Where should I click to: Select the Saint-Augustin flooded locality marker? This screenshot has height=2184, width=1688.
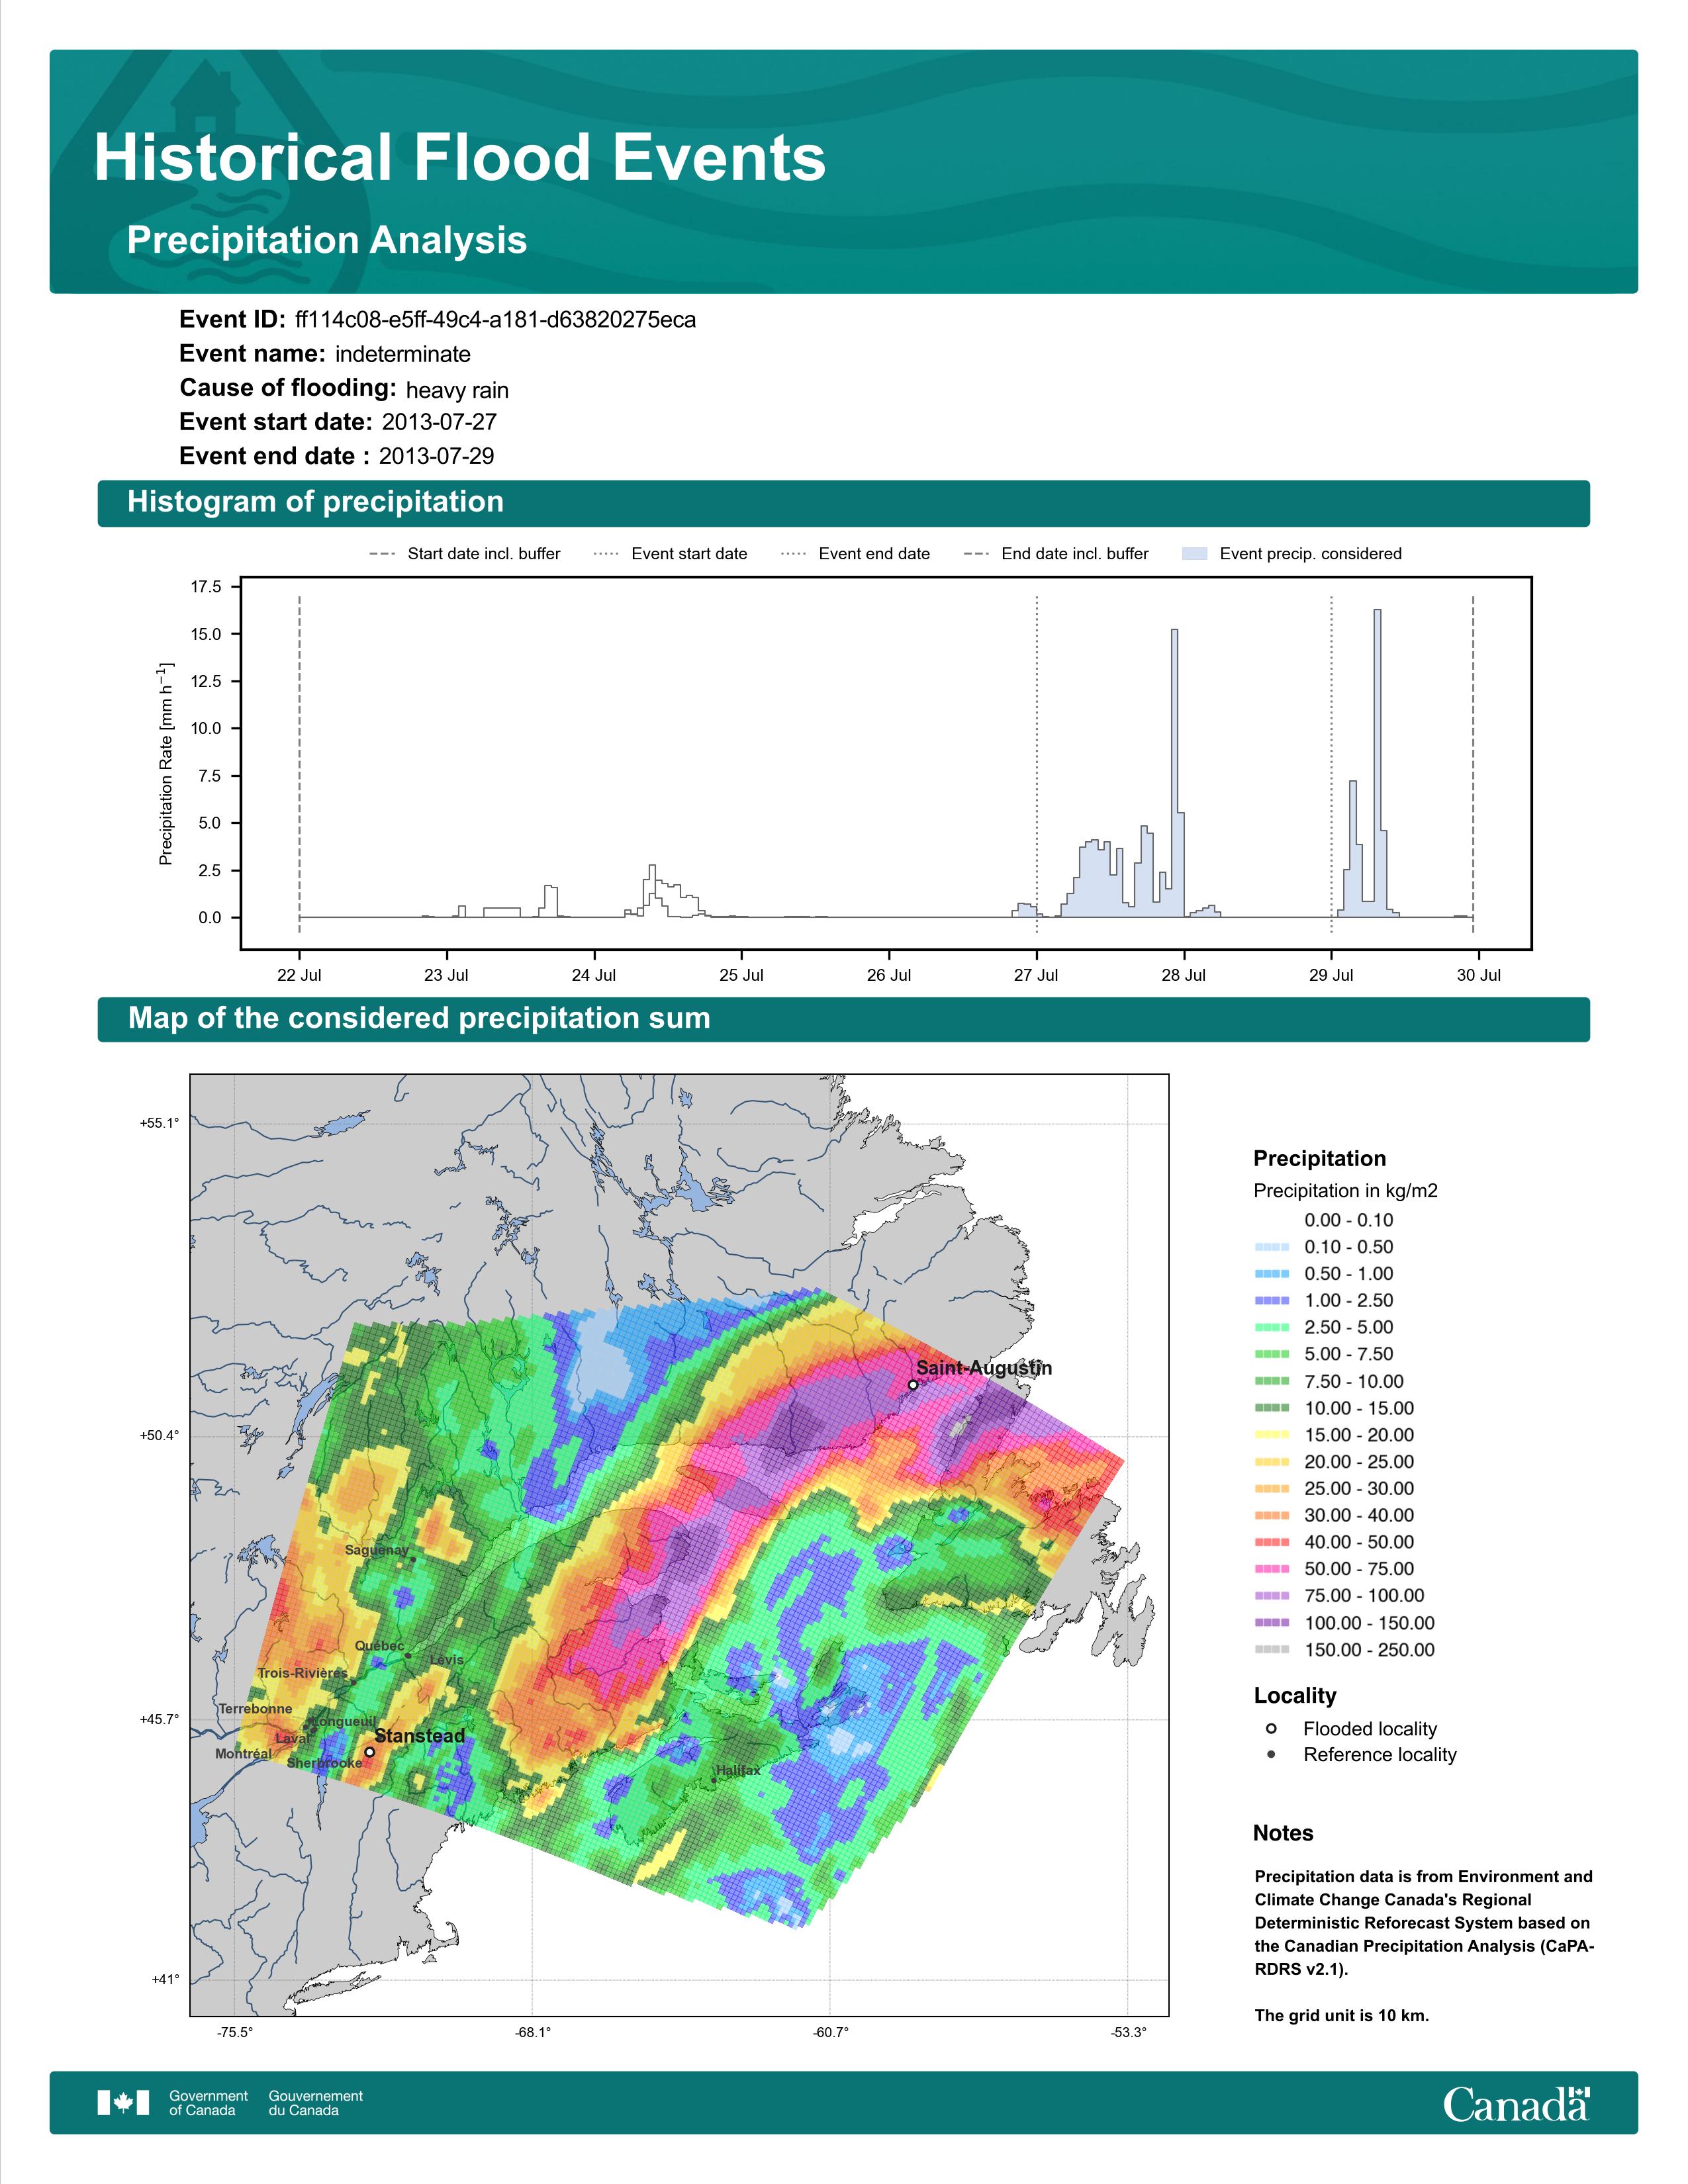tap(913, 1385)
